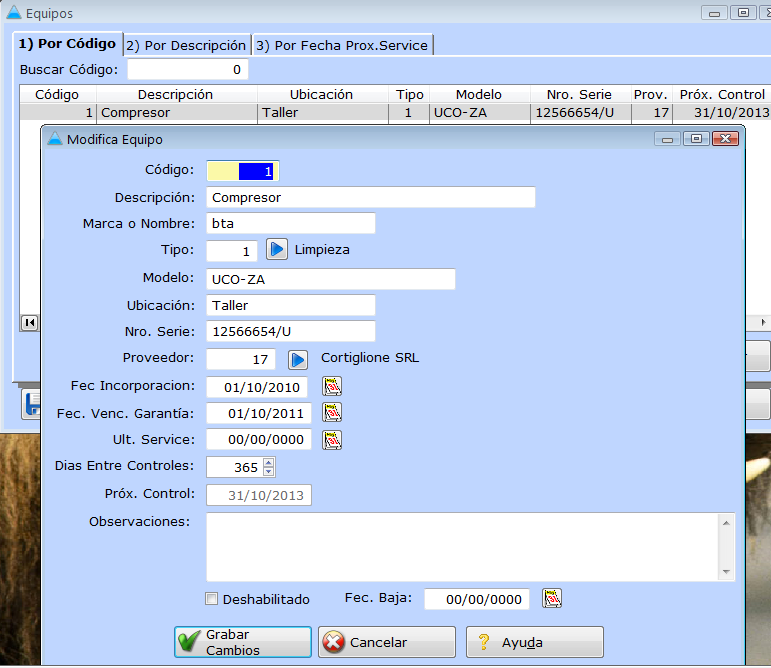Open calendar icon beside Ult. Service
Viewport: 771px width, 668px height.
pos(332,440)
